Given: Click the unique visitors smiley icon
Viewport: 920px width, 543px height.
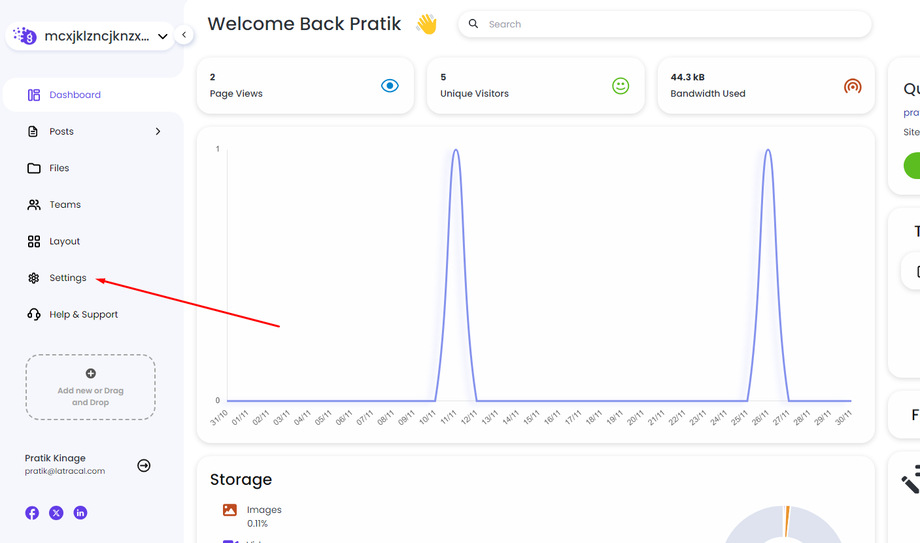Looking at the screenshot, I should tap(621, 86).
